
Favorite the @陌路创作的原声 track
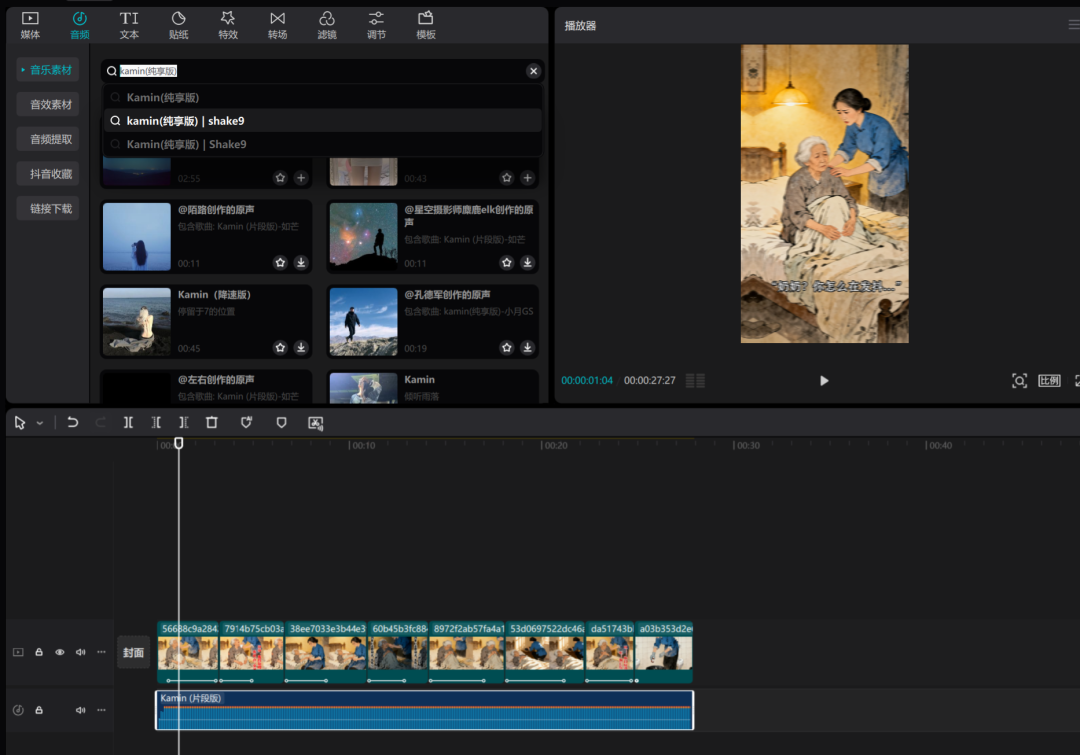(280, 262)
